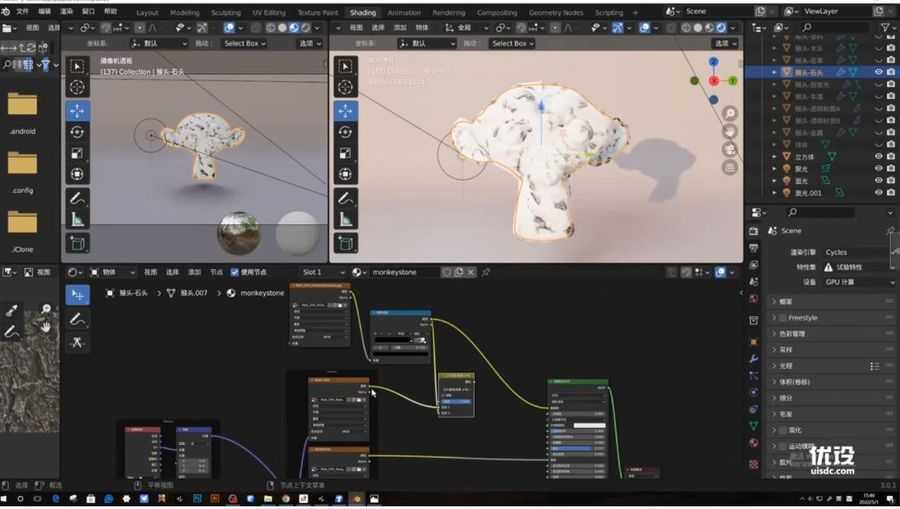
Task: Switch to the Animation workspace tab
Action: pos(404,12)
